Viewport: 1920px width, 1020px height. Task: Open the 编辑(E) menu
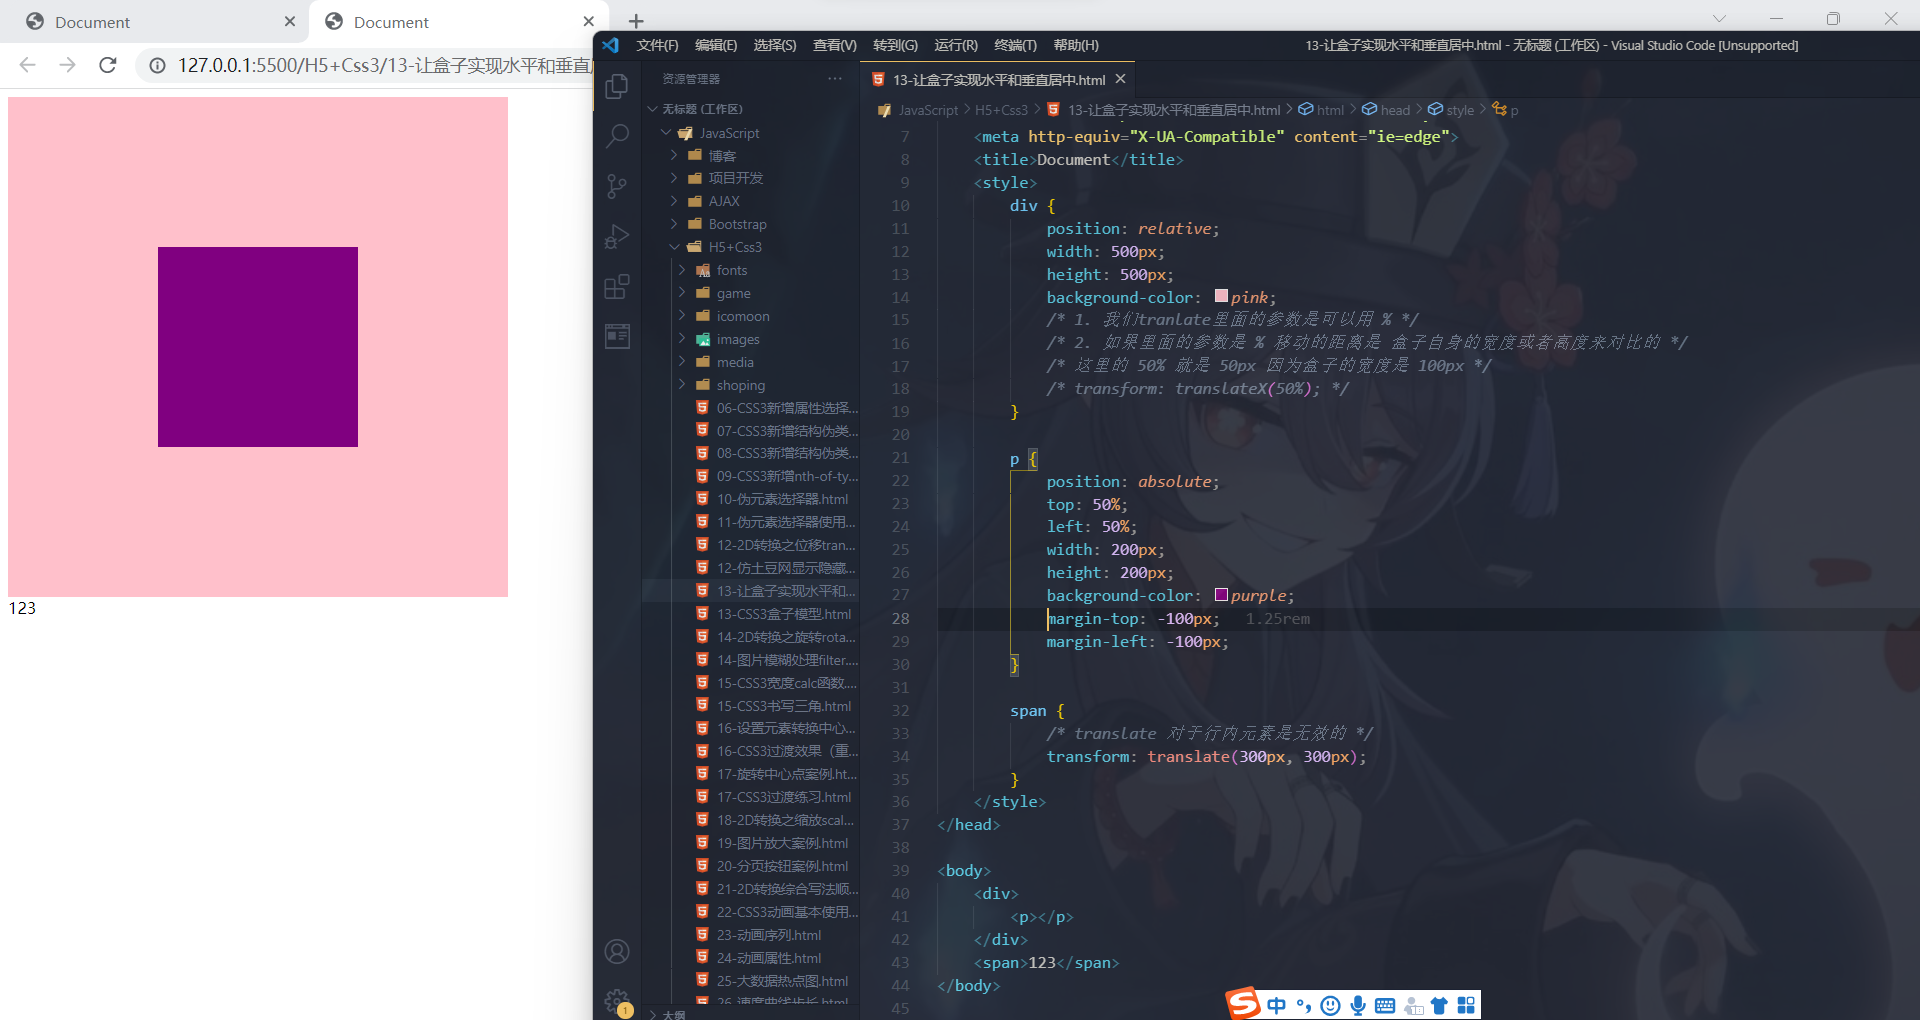point(716,45)
